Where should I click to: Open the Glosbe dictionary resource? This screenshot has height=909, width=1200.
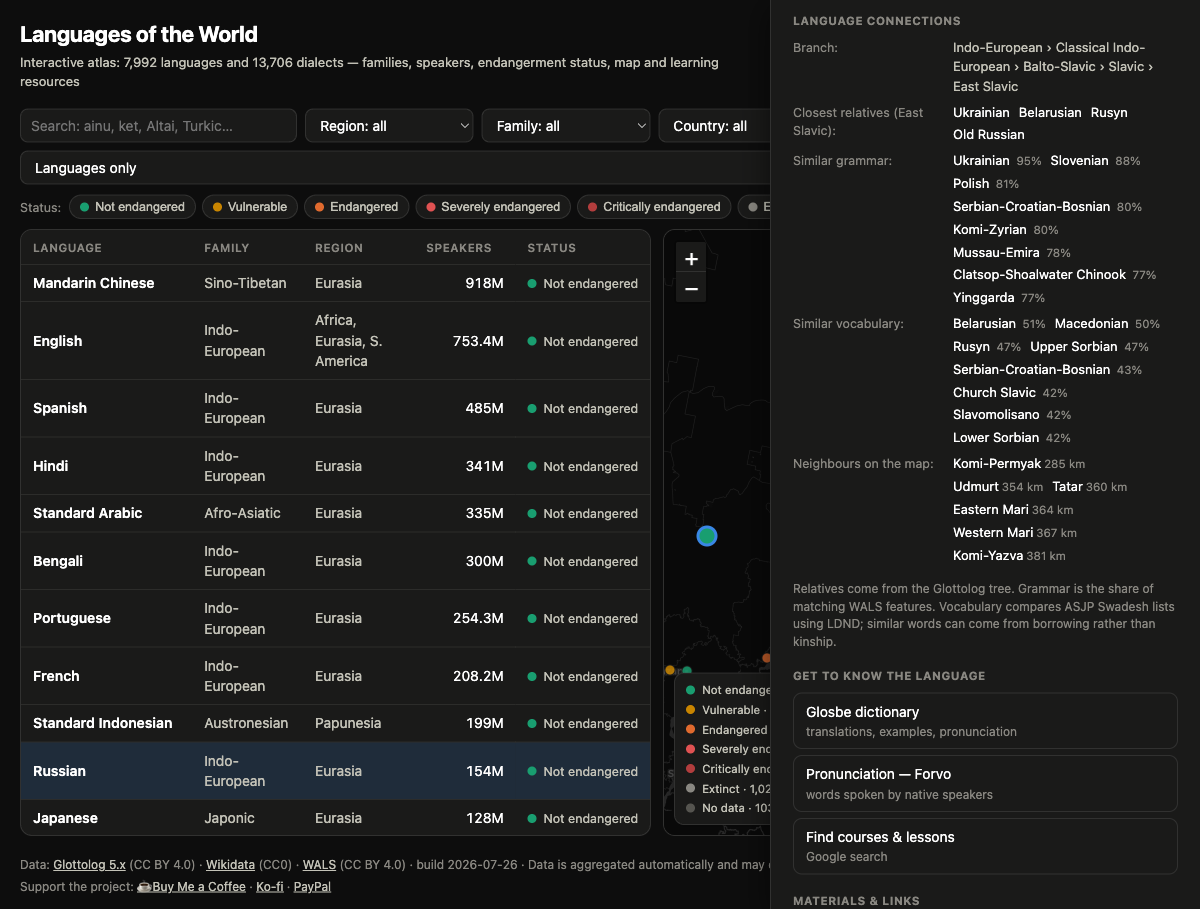pos(985,721)
